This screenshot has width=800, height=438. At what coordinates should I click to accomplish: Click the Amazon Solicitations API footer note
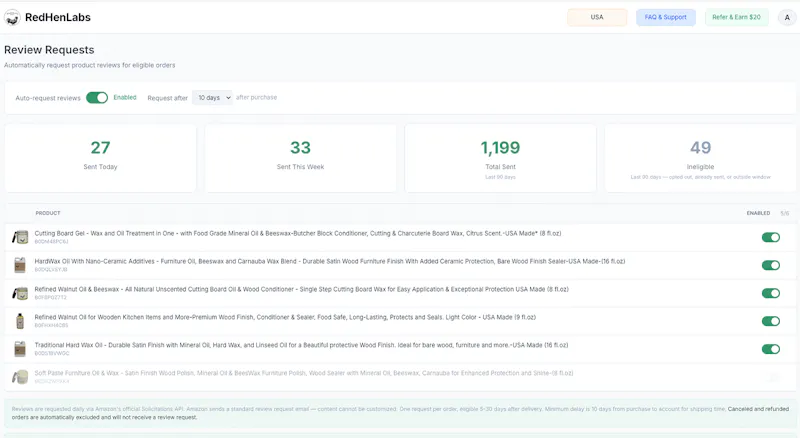coord(400,413)
